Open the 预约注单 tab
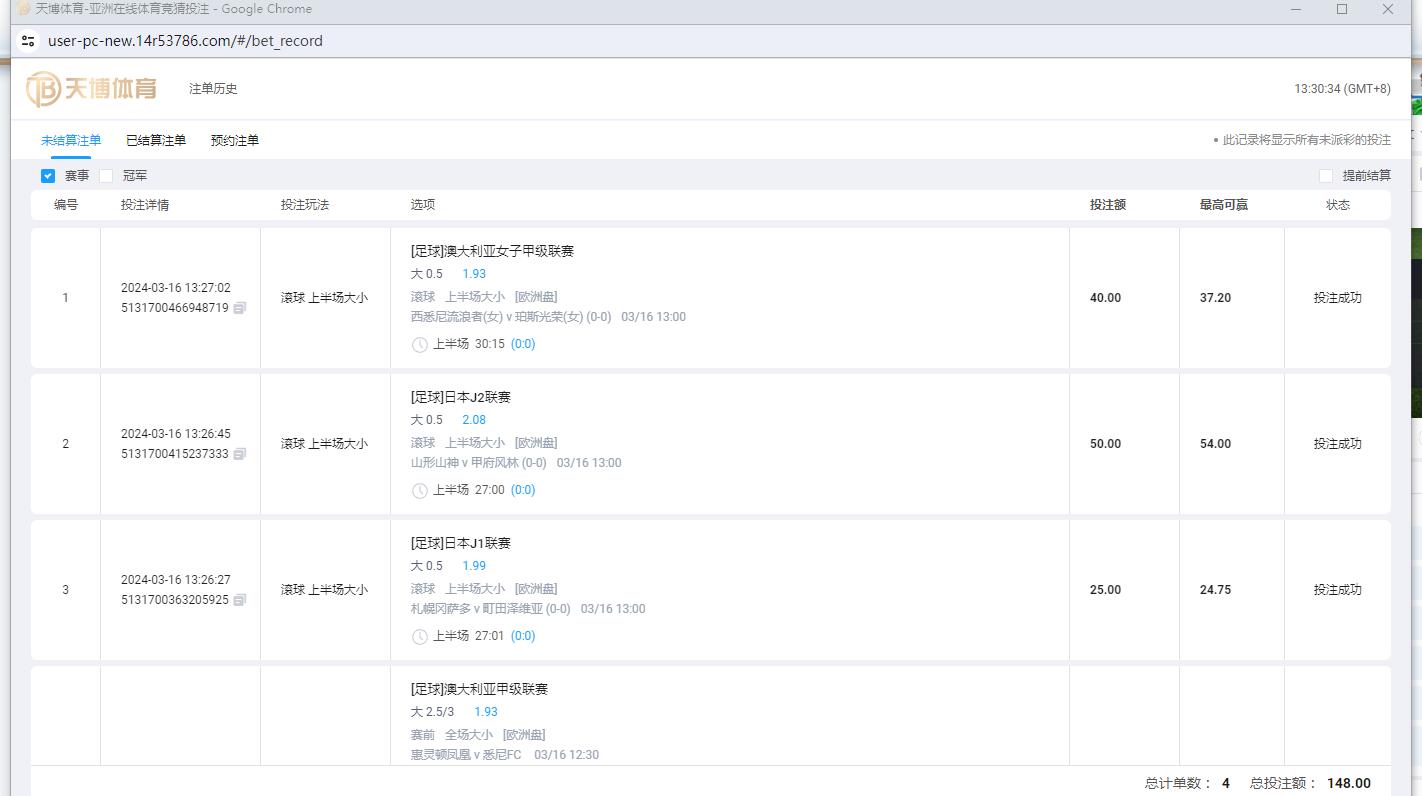Image resolution: width=1422 pixels, height=796 pixels. 235,141
